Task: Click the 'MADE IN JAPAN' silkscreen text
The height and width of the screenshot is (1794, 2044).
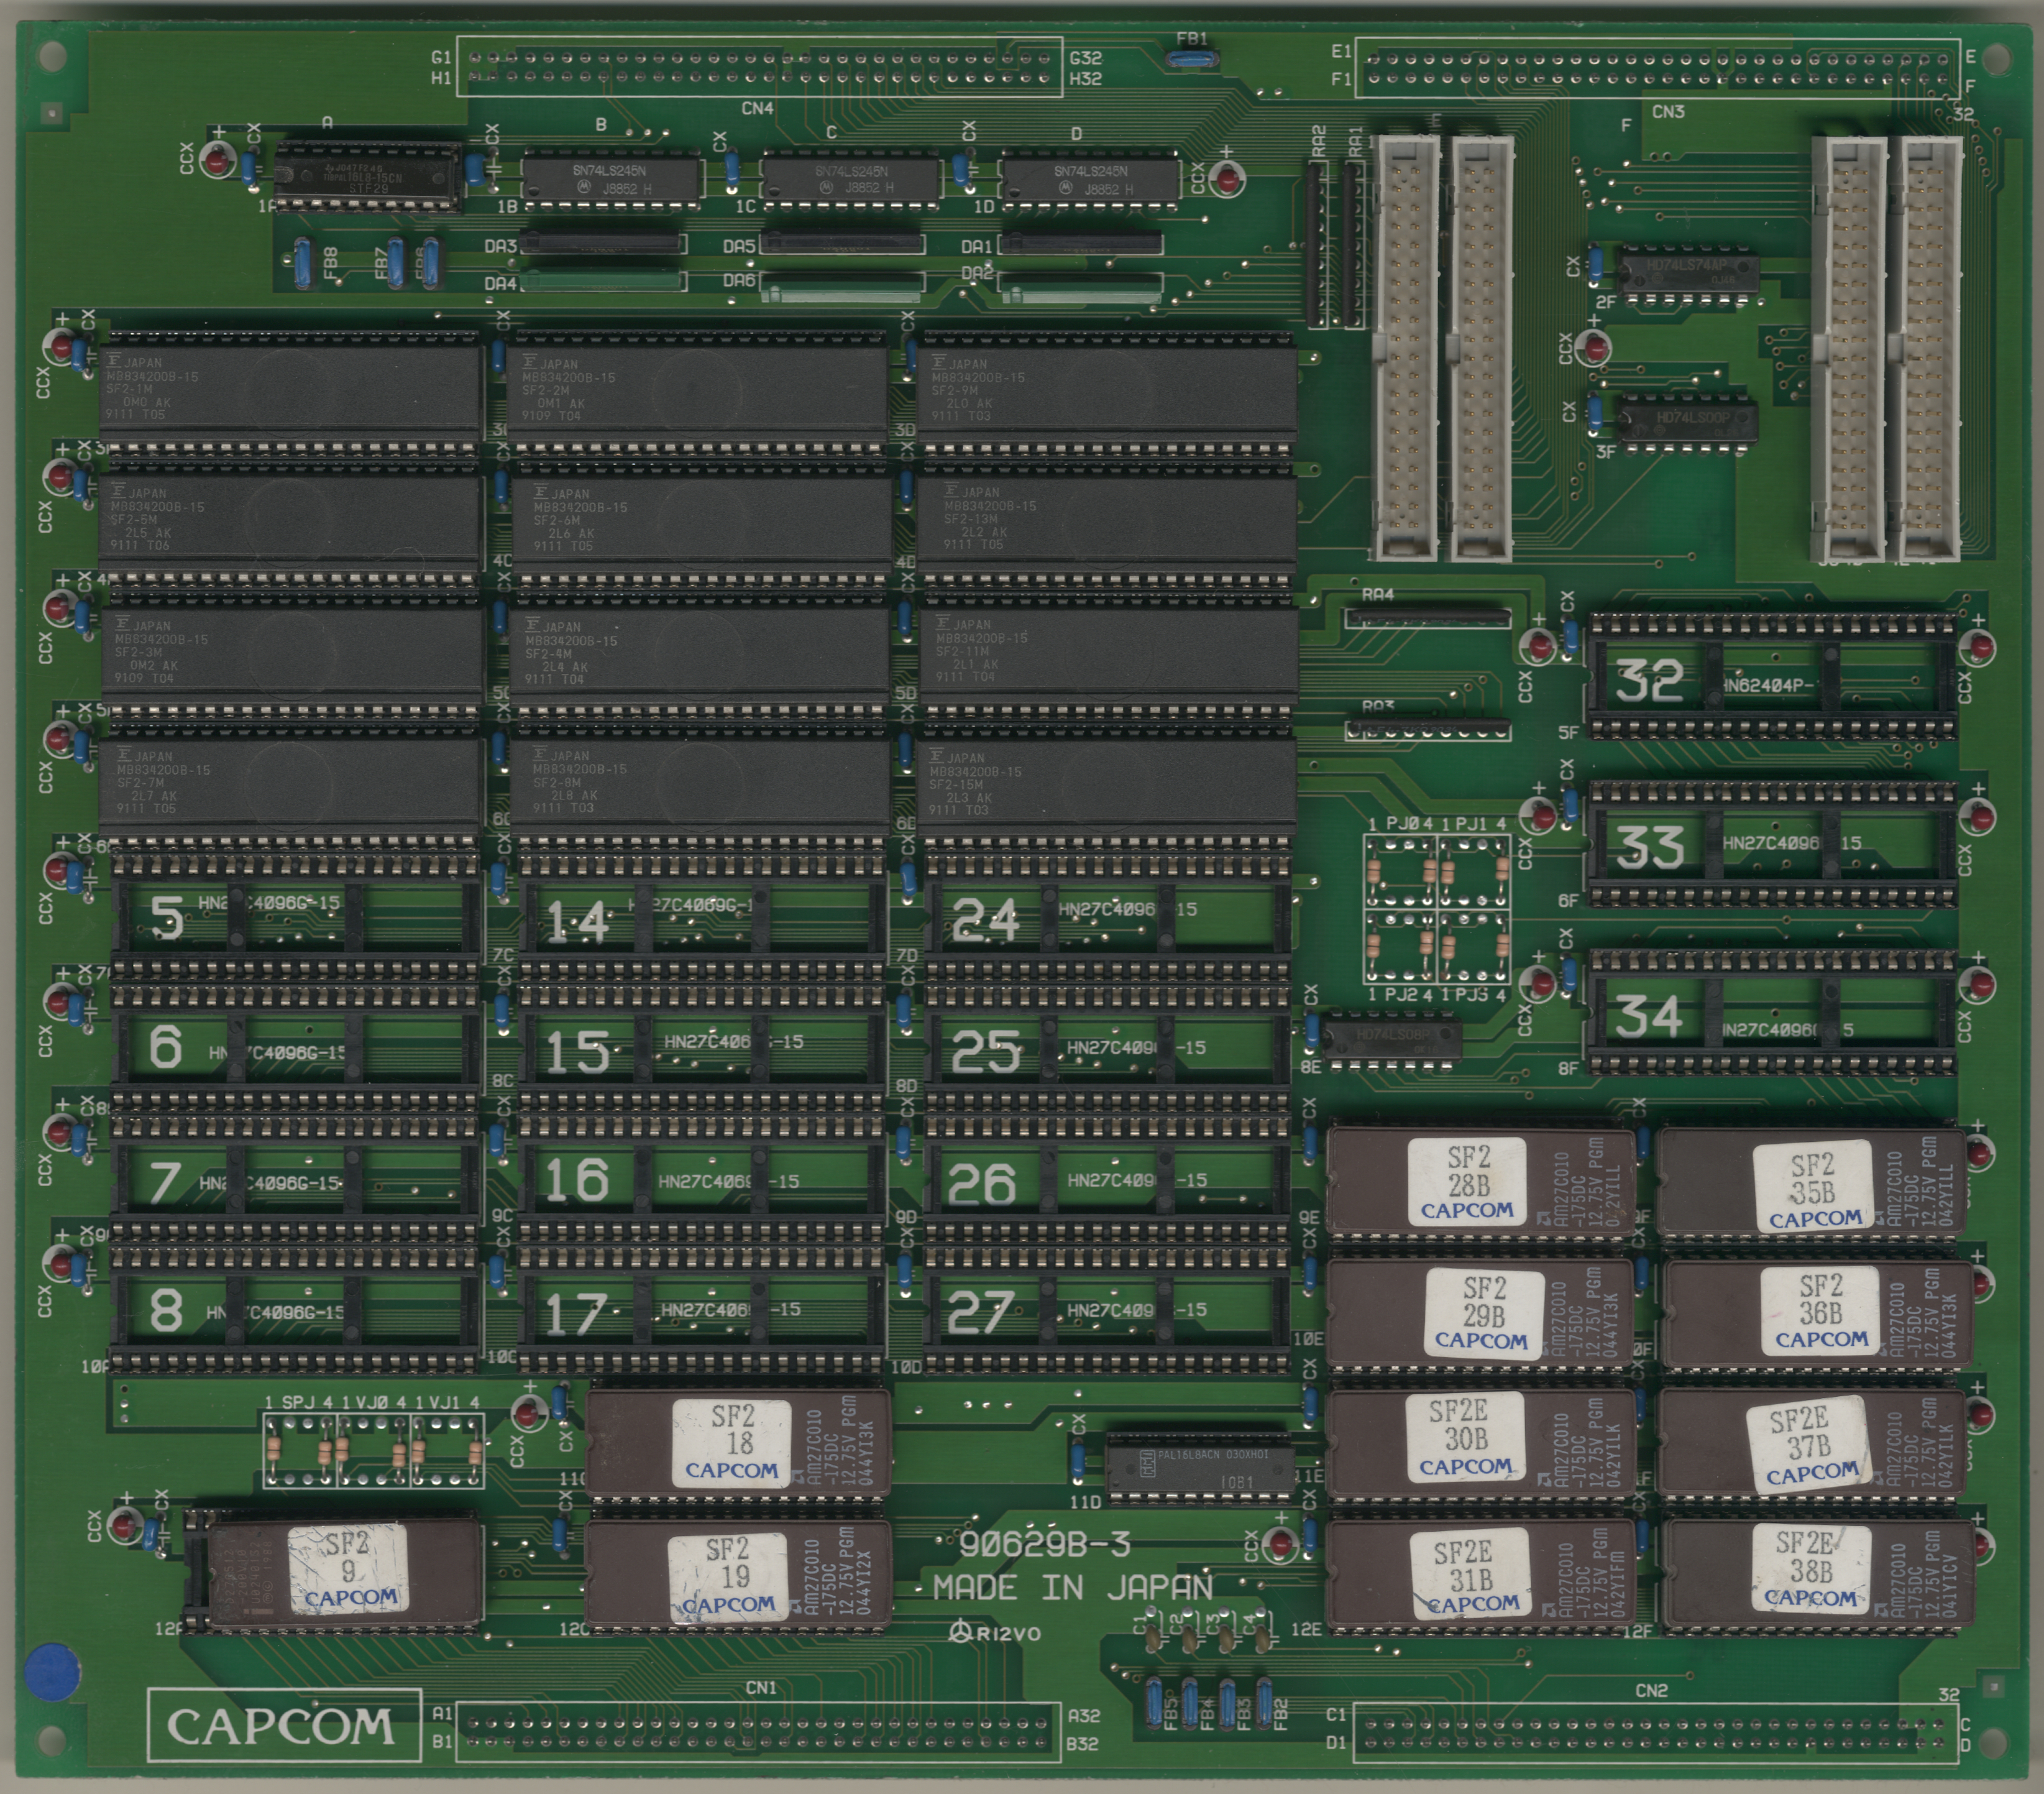Action: point(1073,1588)
